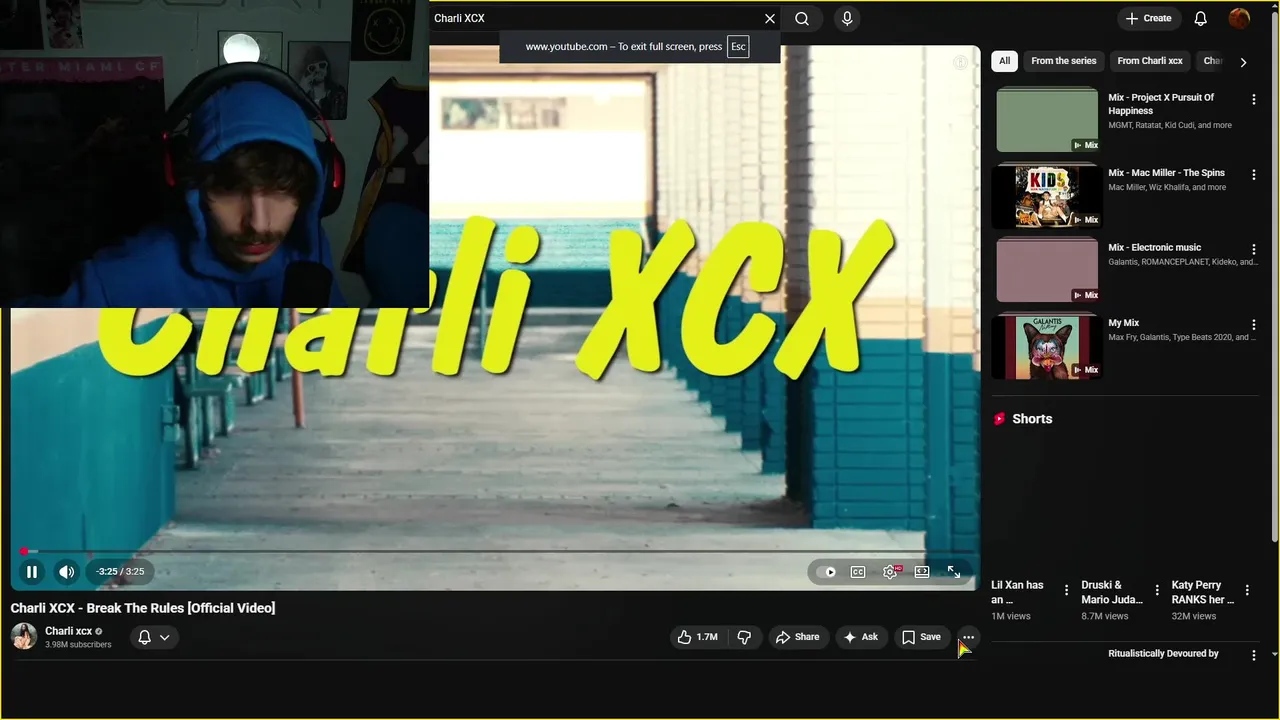Open Katy Perry RANKS her short
This screenshot has height=720, width=1280.
pos(1203,592)
